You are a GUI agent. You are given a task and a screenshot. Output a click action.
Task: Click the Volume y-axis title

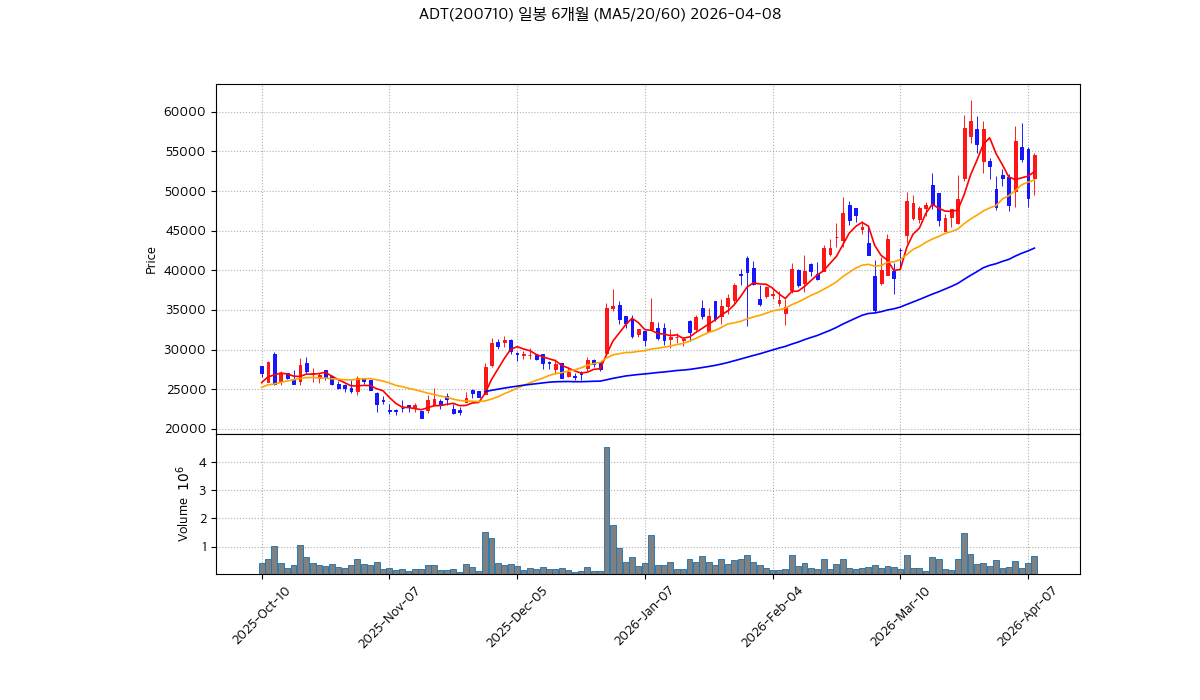pyautogui.click(x=182, y=504)
